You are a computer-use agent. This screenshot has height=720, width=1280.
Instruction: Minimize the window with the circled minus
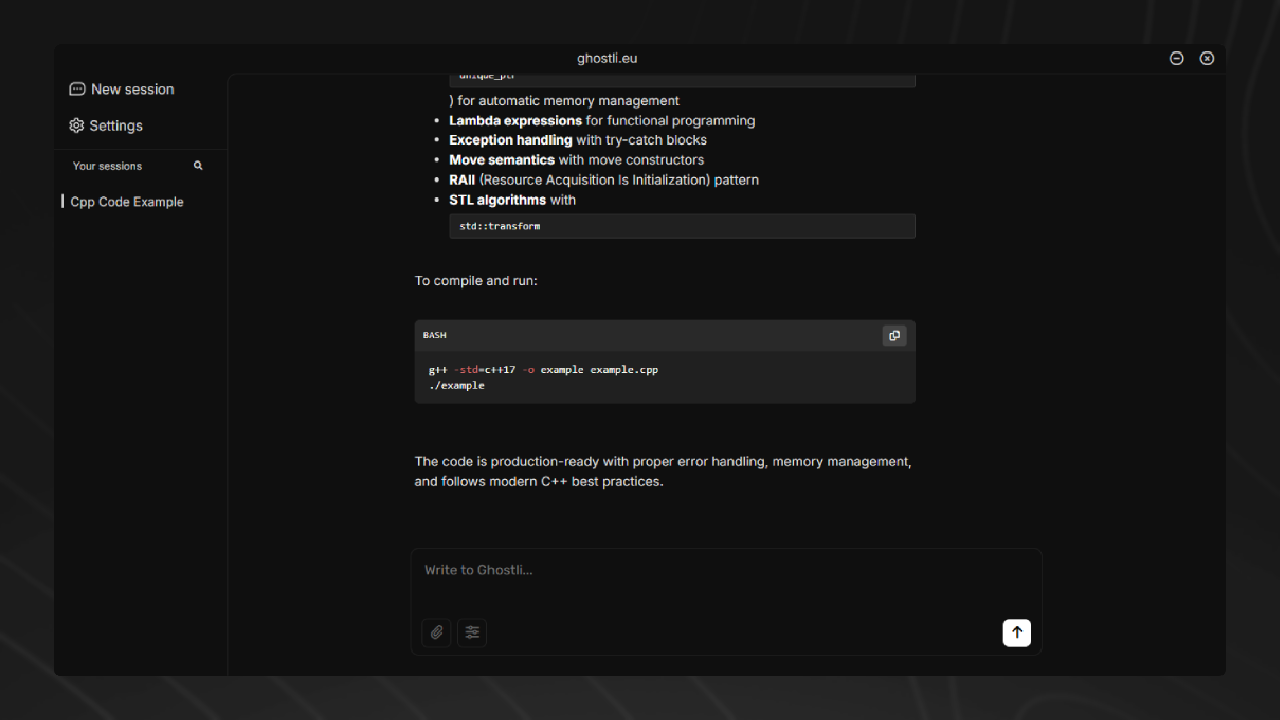coord(1176,58)
